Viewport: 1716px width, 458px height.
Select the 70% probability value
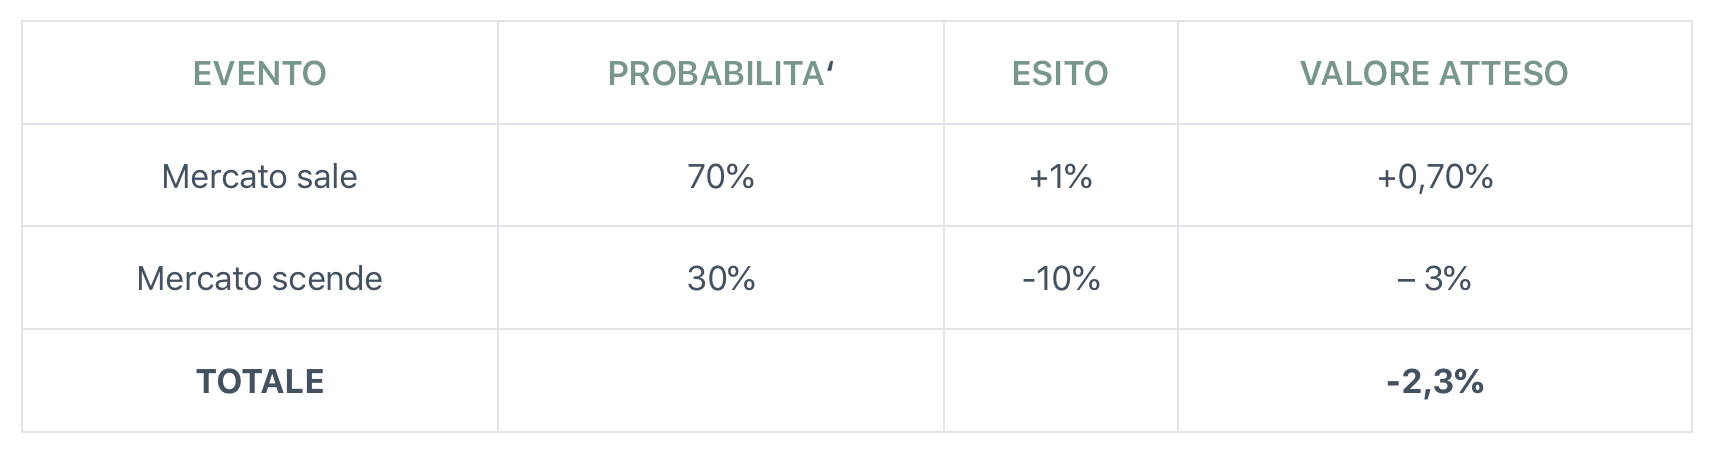721,177
